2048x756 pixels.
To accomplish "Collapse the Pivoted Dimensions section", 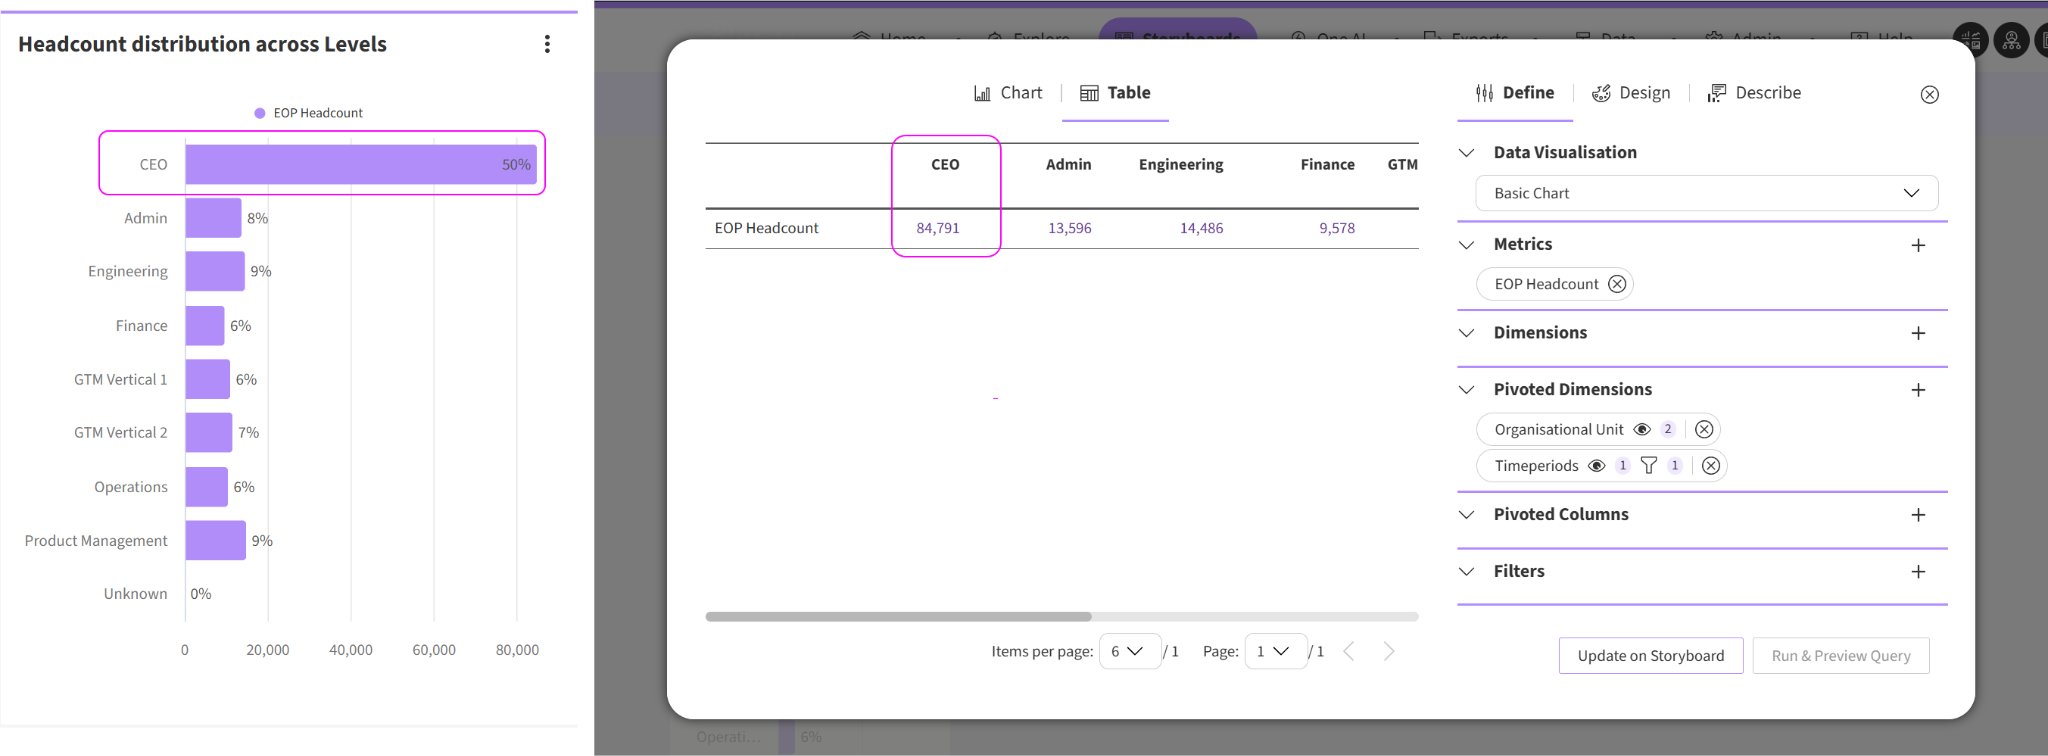I will (x=1467, y=390).
